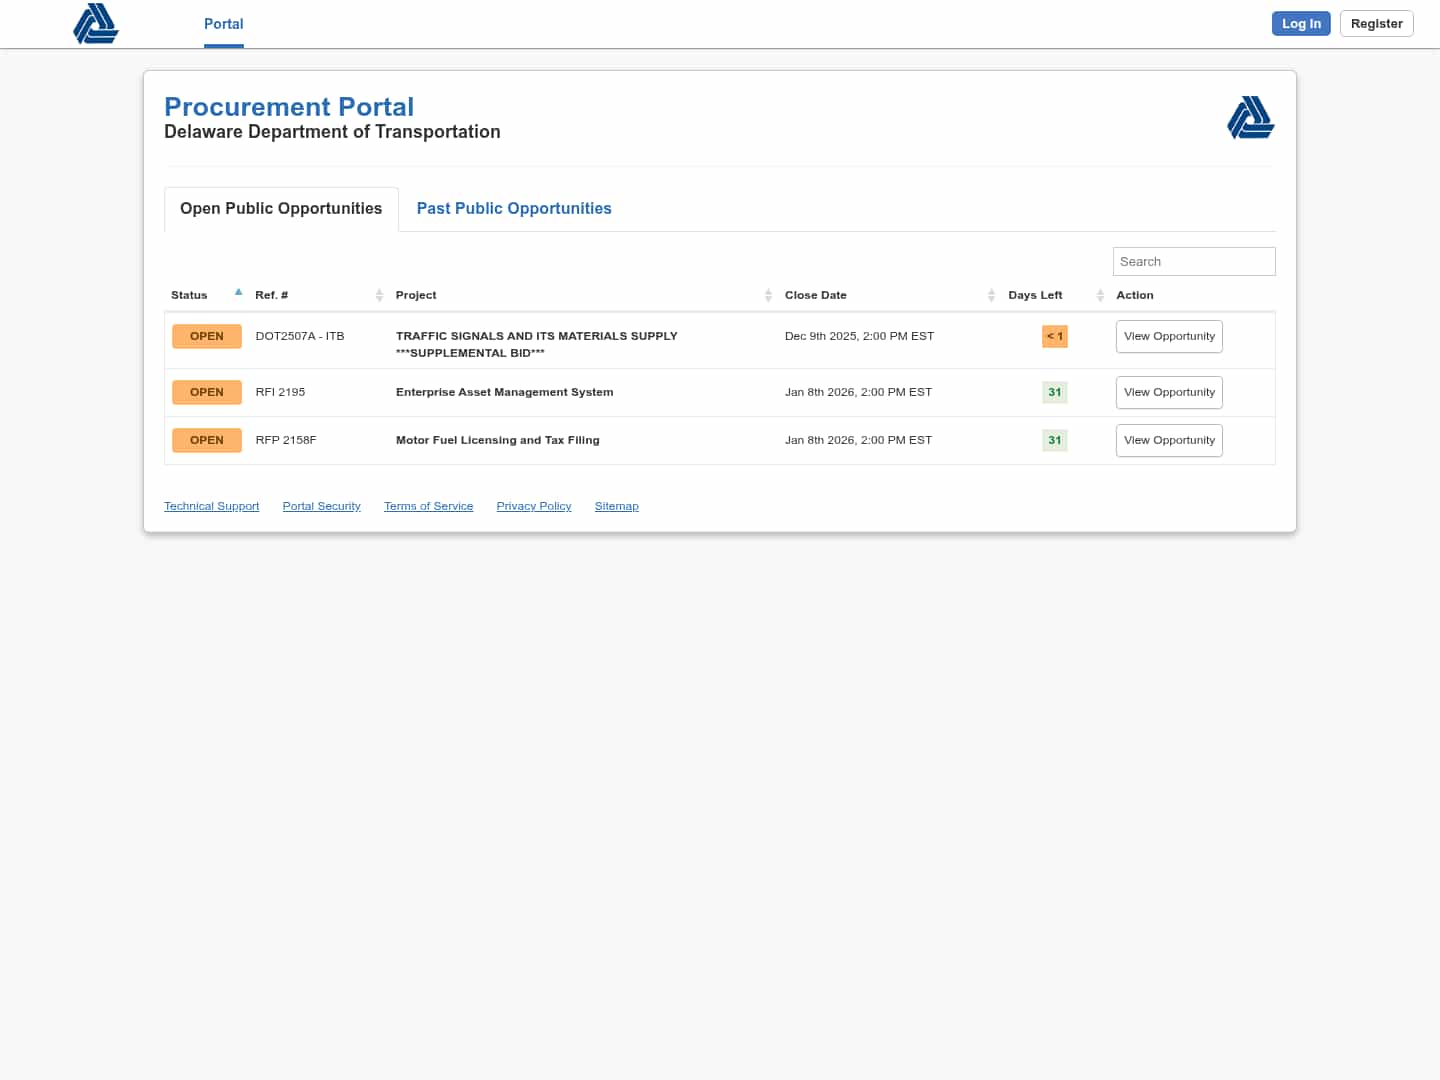Sort table by Days Left column
This screenshot has width=1440, height=1080.
tap(1035, 295)
